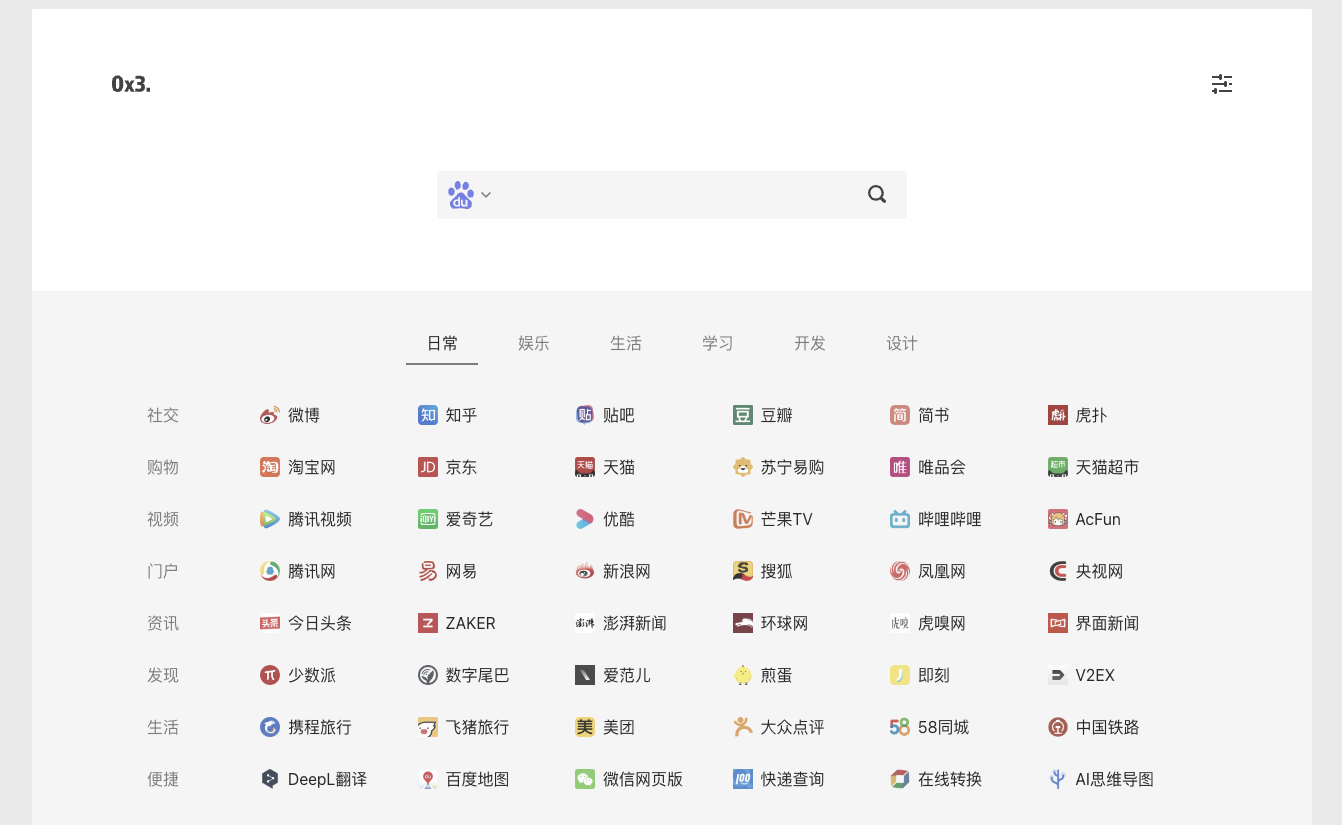Open the 学习 tab
The width and height of the screenshot is (1342, 825).
point(718,344)
